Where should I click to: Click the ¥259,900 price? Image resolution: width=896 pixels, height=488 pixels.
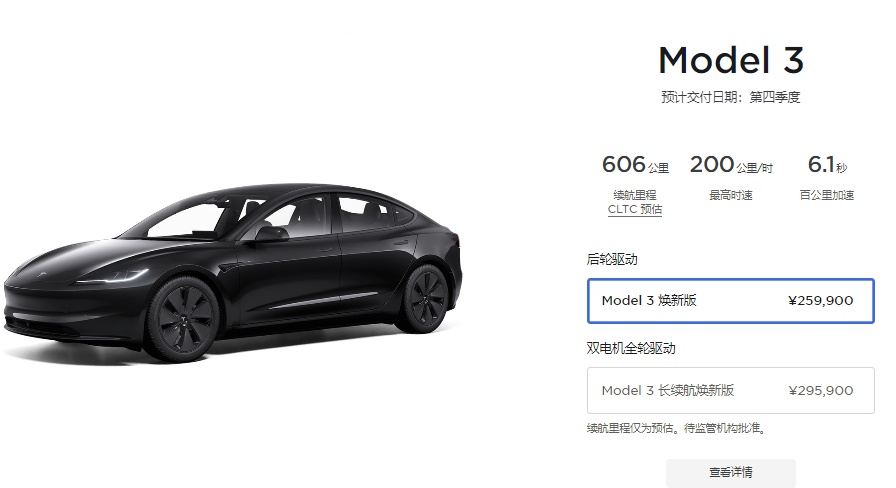click(820, 301)
